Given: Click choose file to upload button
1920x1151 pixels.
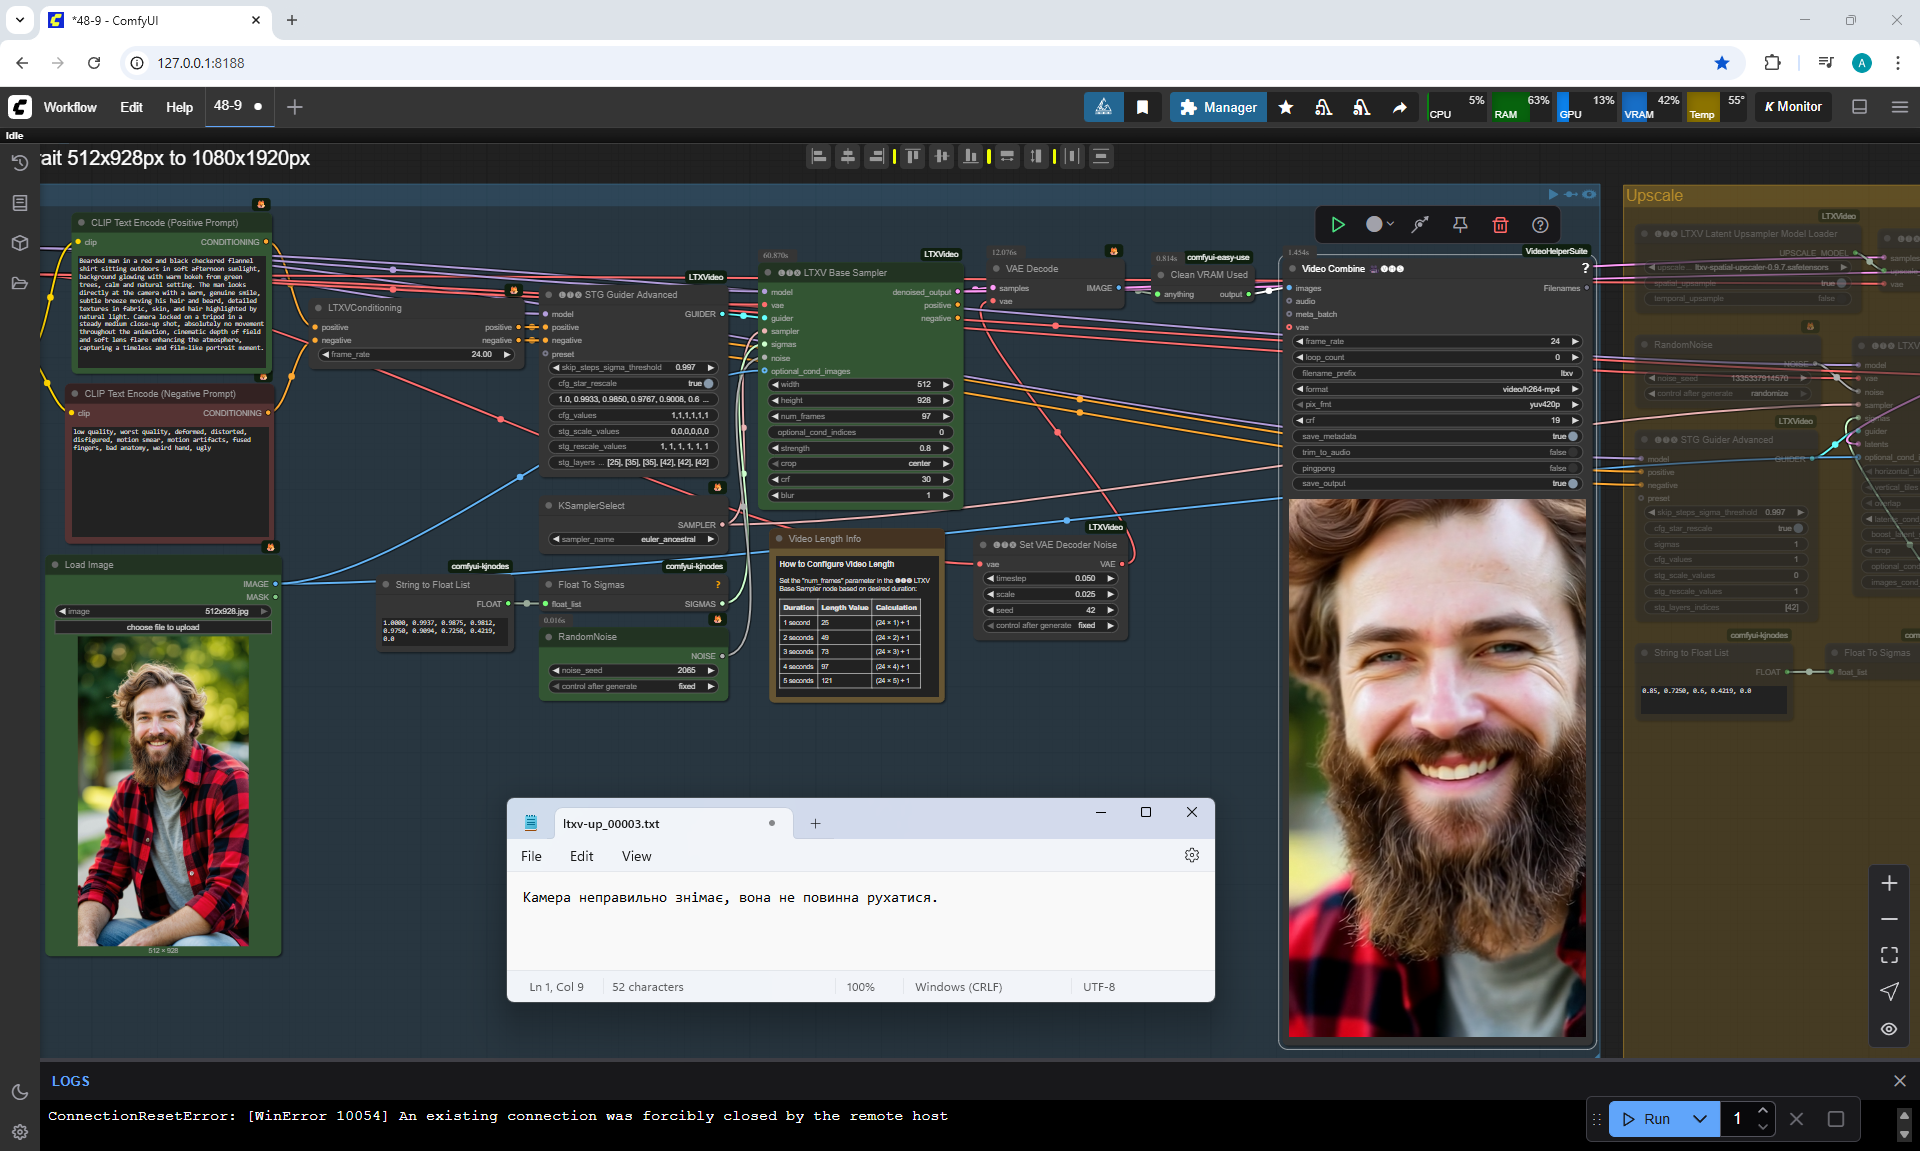Looking at the screenshot, I should (x=163, y=627).
